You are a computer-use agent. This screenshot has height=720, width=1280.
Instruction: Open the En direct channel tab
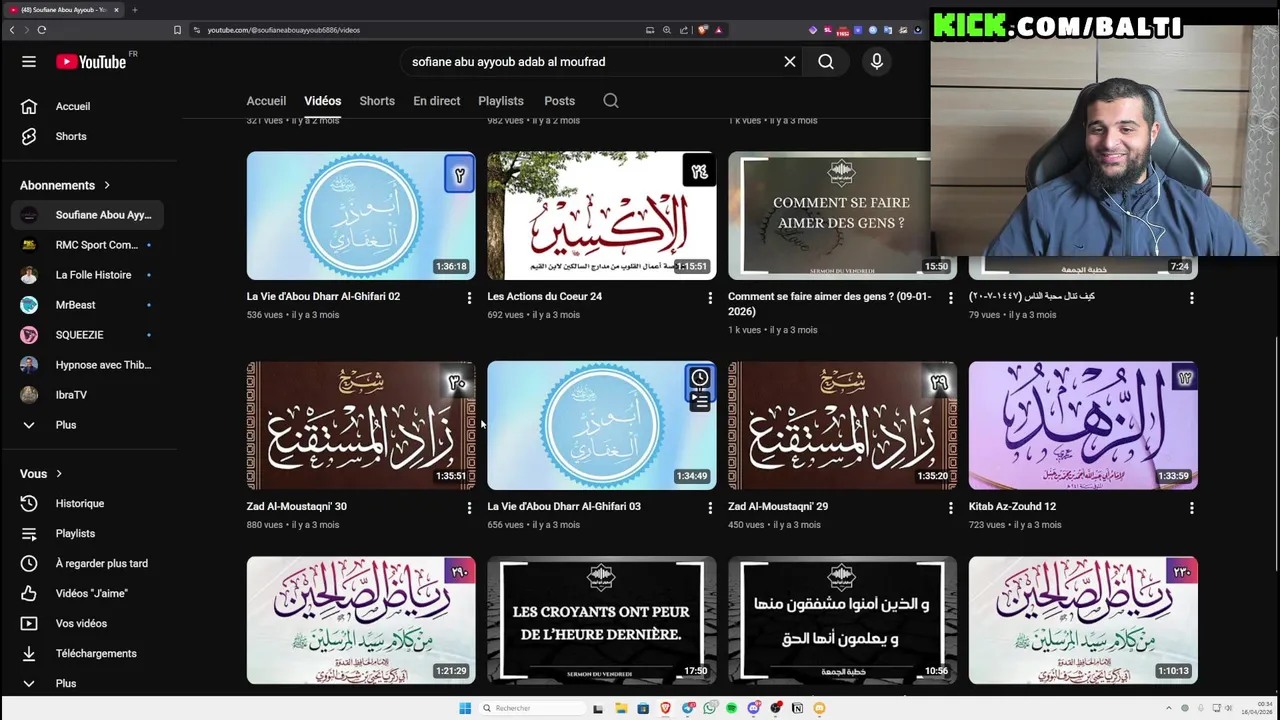[437, 101]
